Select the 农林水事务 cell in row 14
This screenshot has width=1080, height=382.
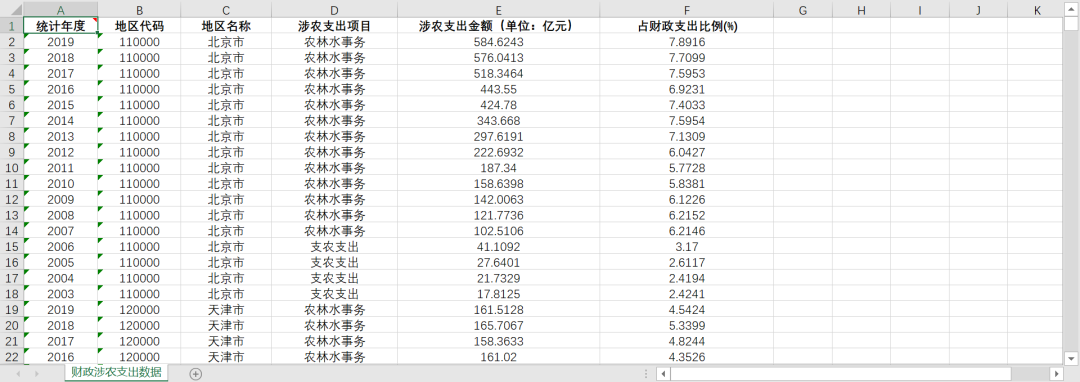[x=334, y=231]
